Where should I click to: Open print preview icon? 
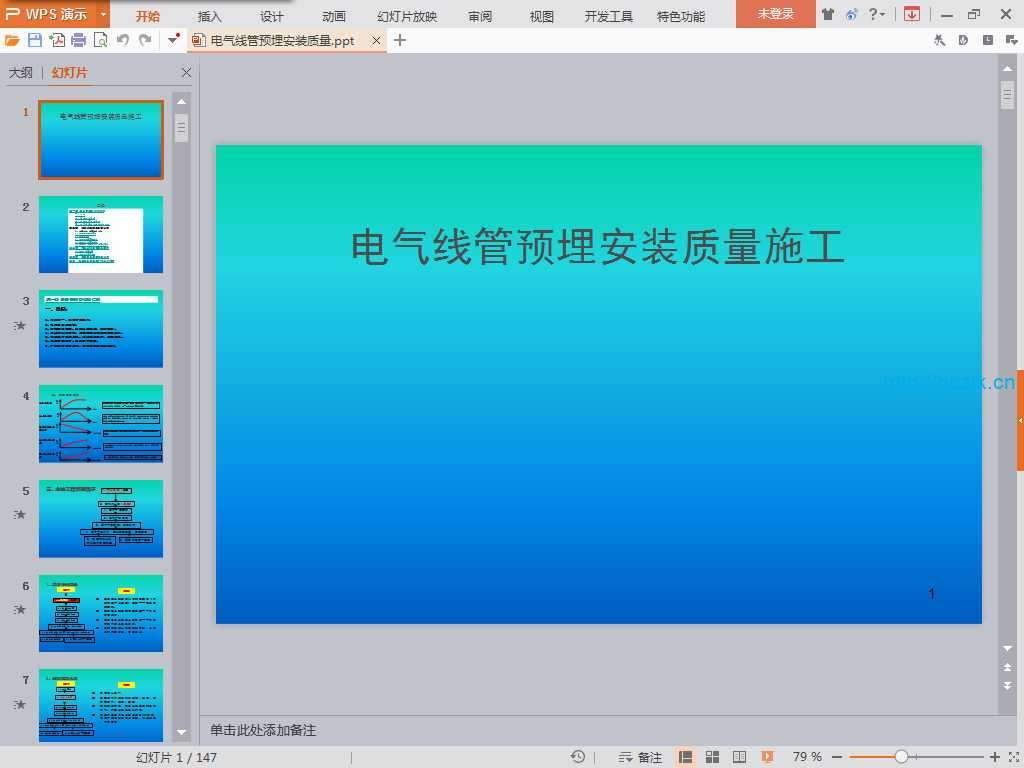coord(100,40)
